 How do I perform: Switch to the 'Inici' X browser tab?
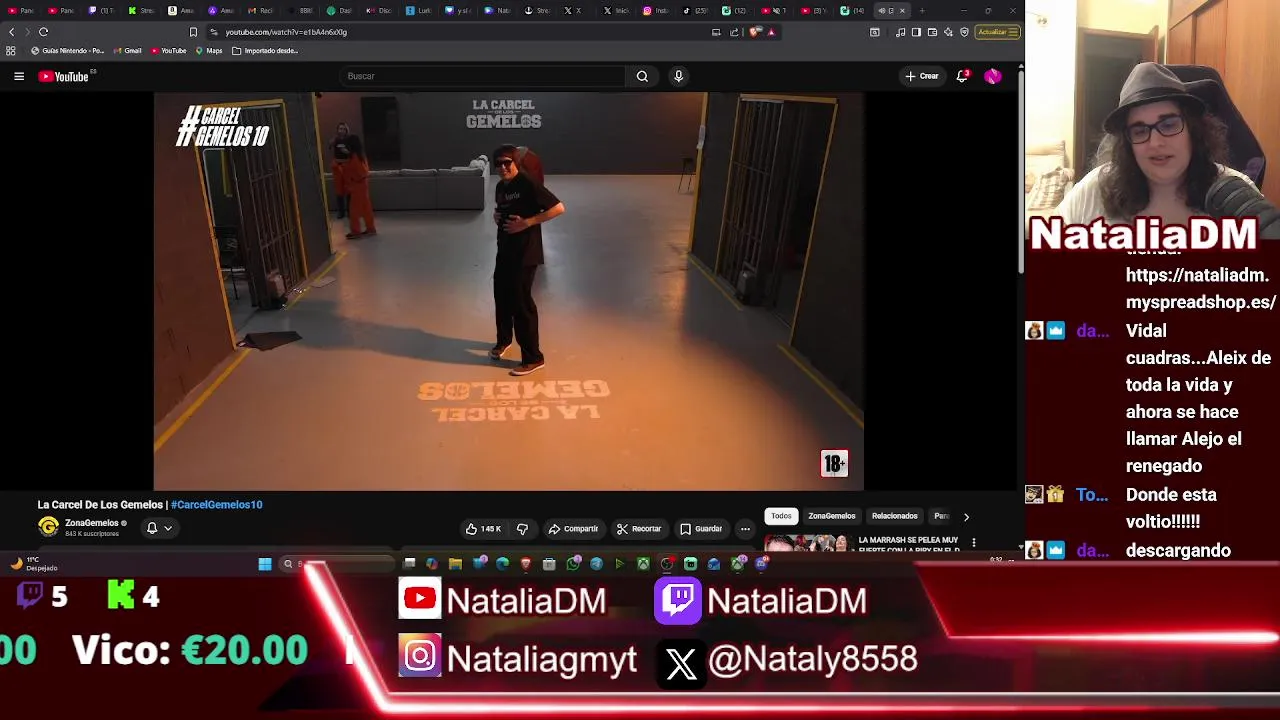[615, 11]
